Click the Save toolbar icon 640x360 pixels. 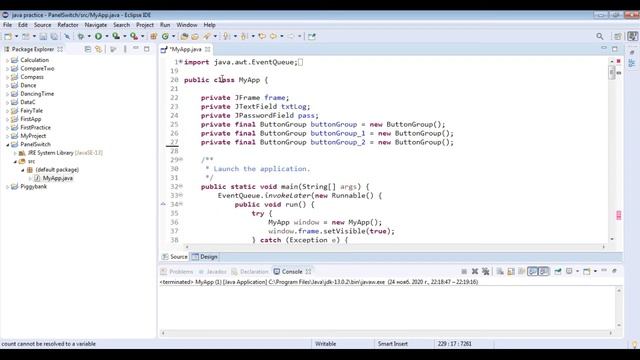tap(43, 36)
